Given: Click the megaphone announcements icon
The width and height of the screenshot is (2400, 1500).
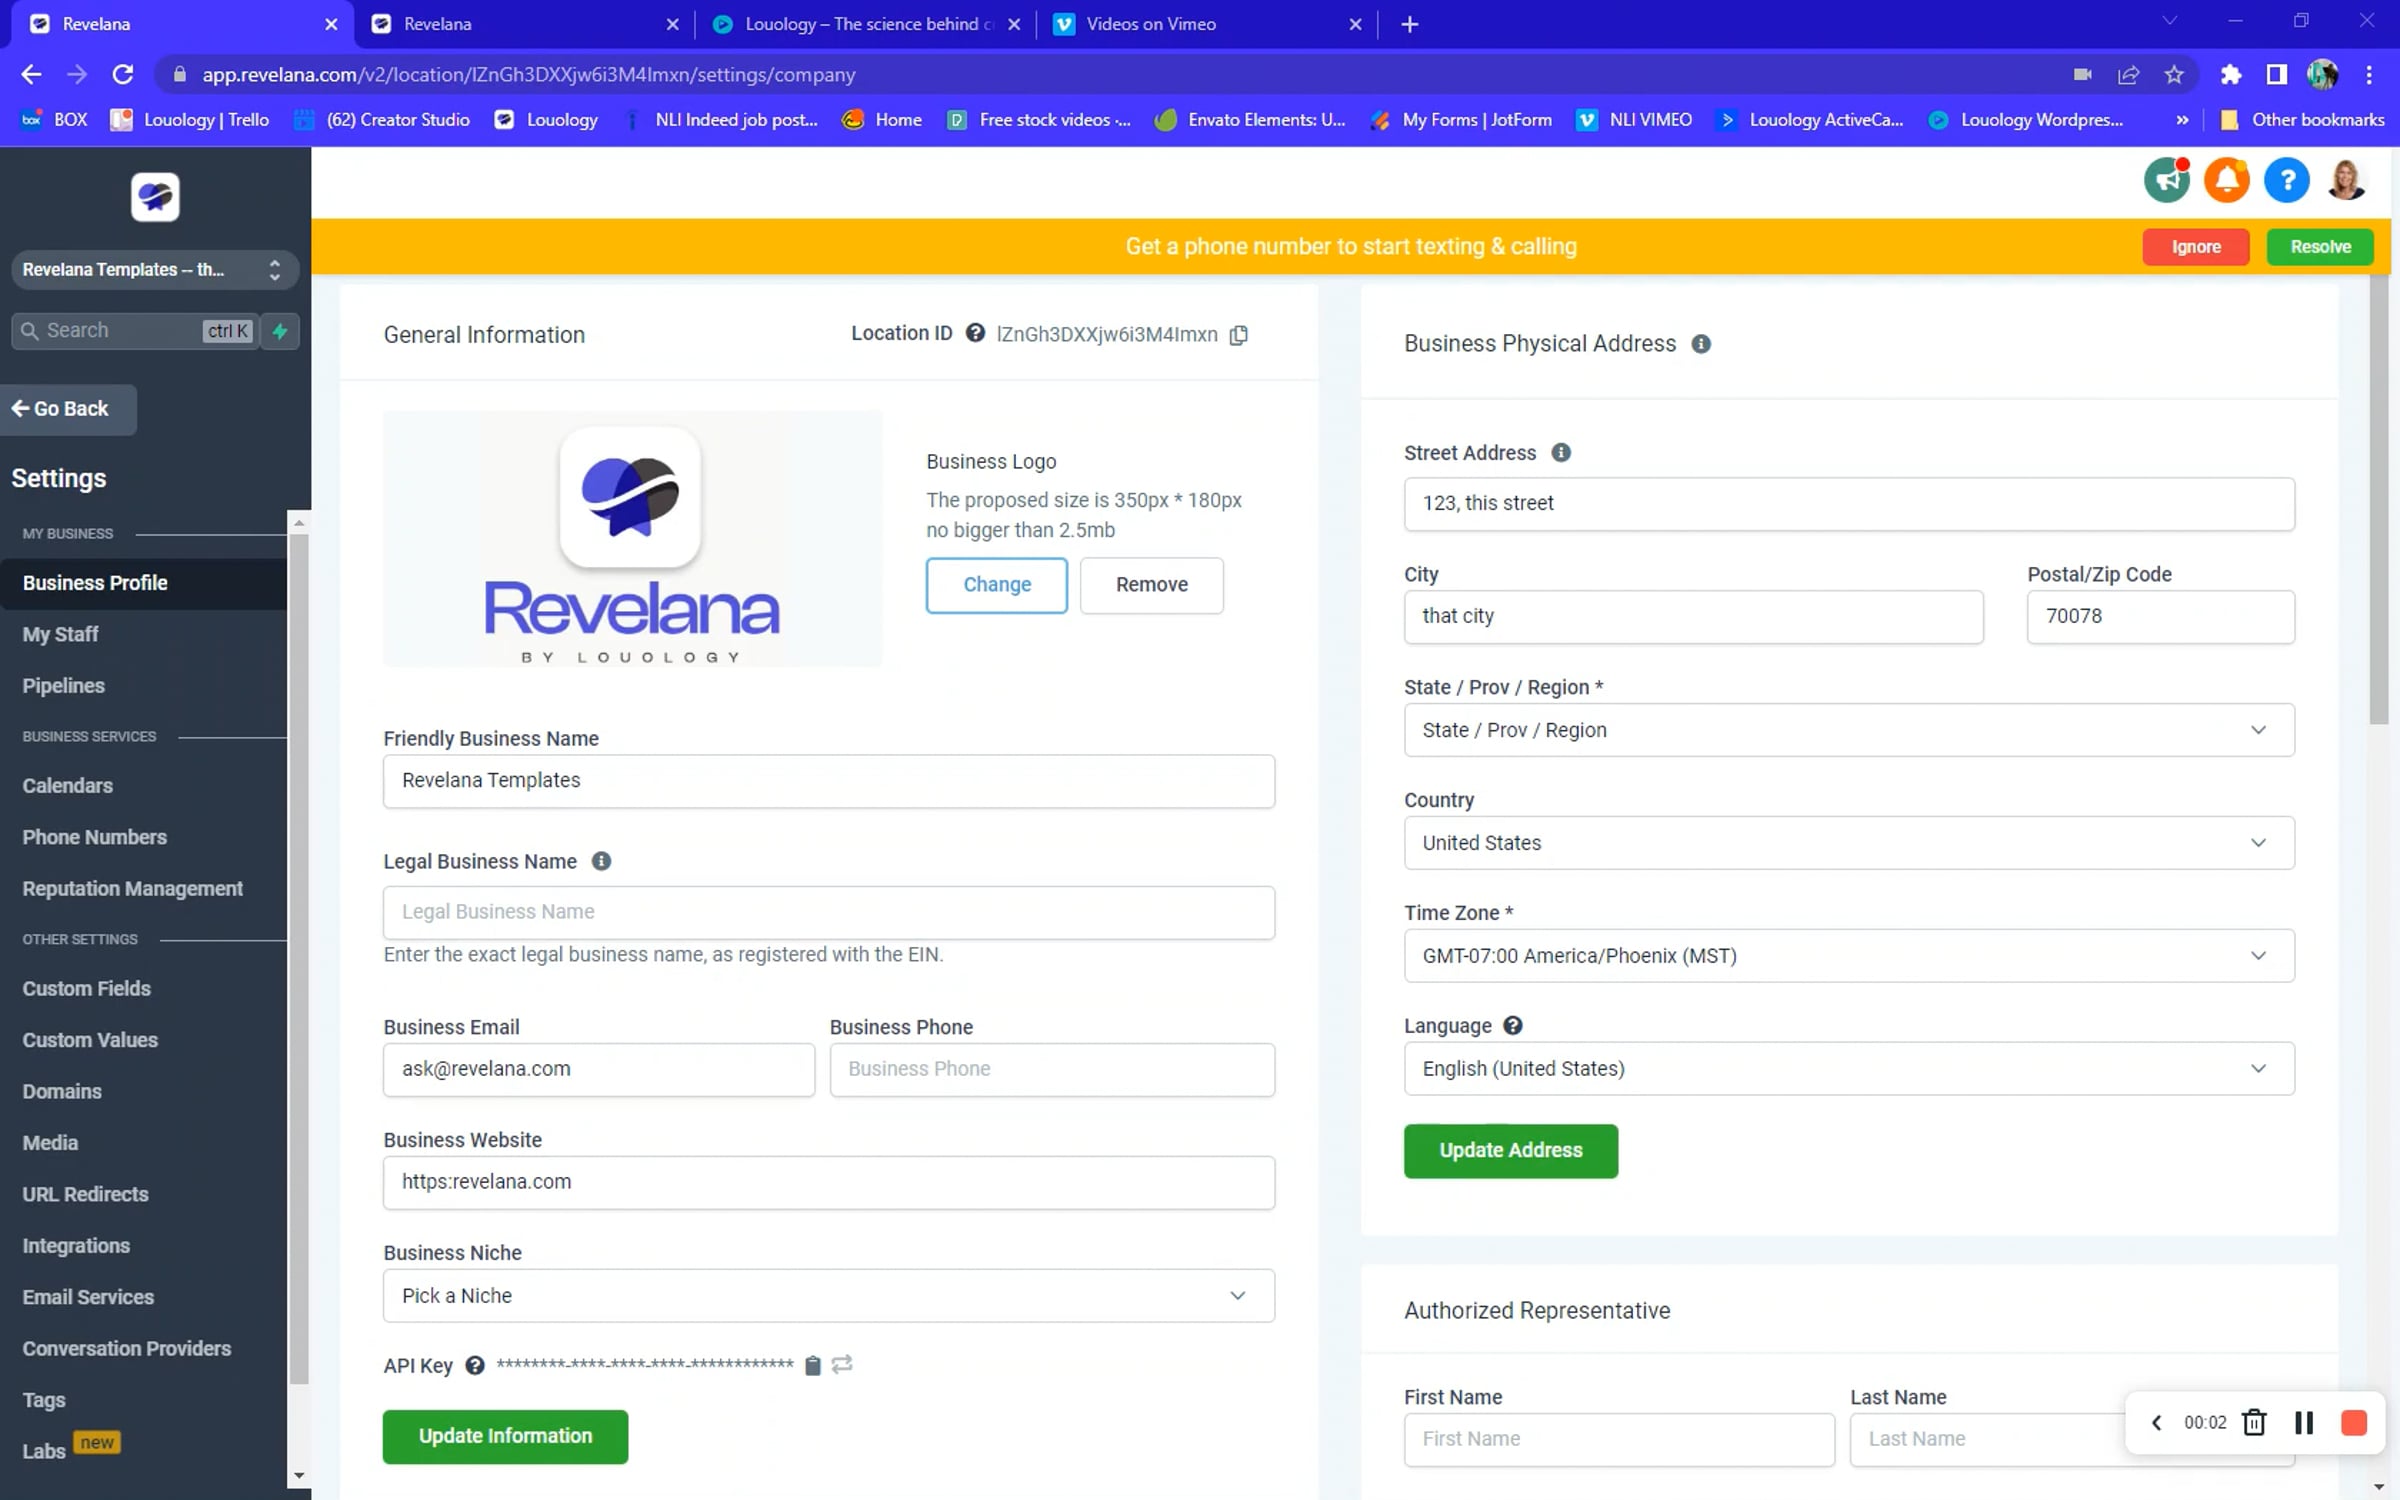Looking at the screenshot, I should pos(2166,181).
